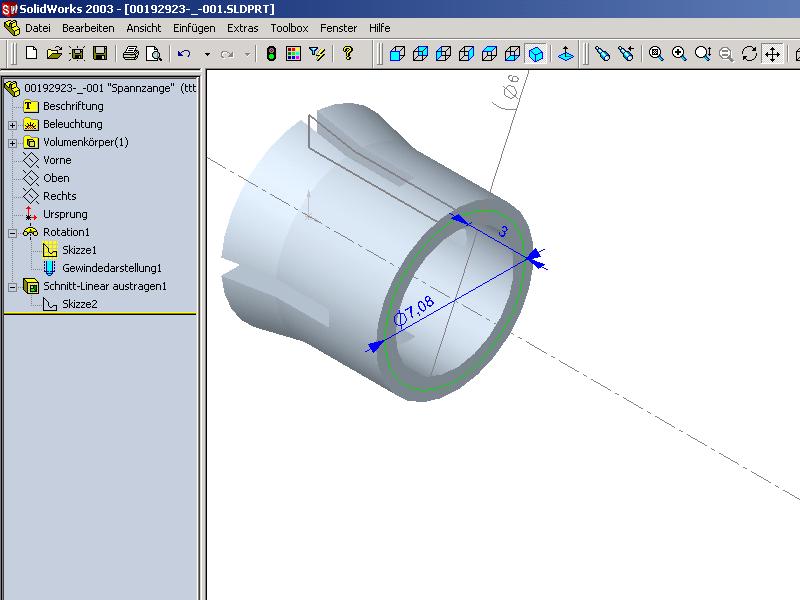Select the Pan view tool
The height and width of the screenshot is (600, 800).
772,53
